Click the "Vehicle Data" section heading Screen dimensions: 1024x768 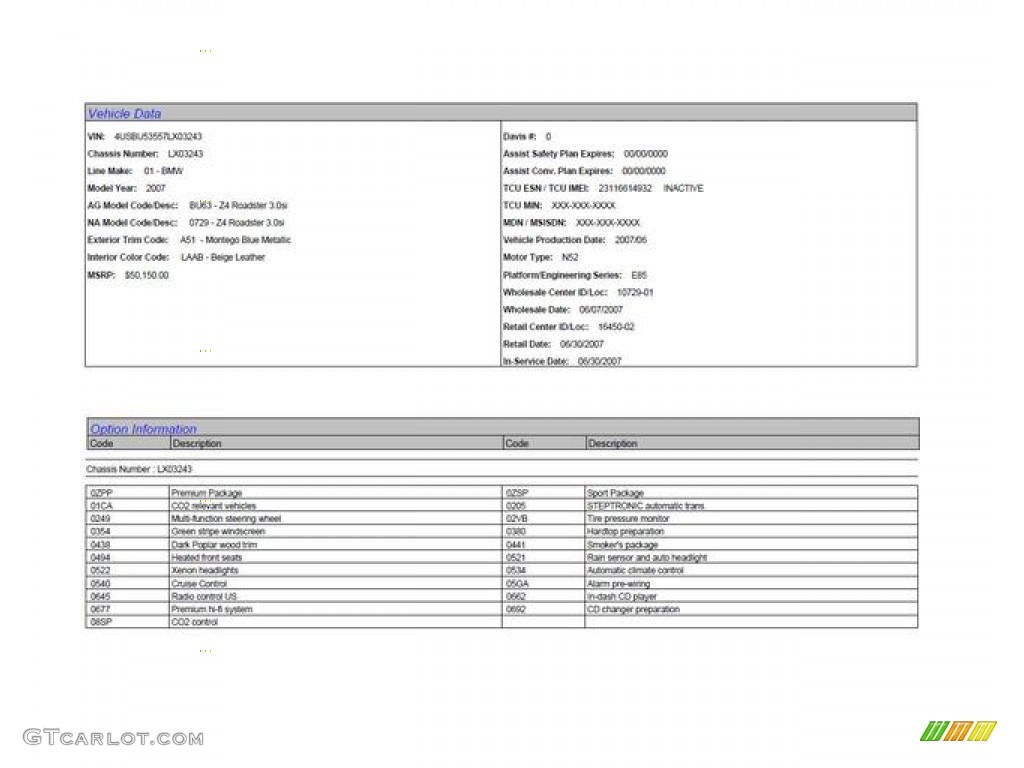[124, 114]
